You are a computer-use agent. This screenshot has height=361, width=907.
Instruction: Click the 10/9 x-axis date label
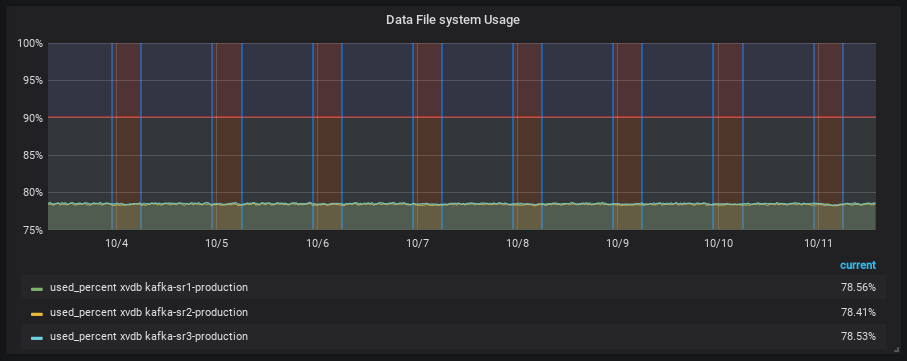point(617,244)
